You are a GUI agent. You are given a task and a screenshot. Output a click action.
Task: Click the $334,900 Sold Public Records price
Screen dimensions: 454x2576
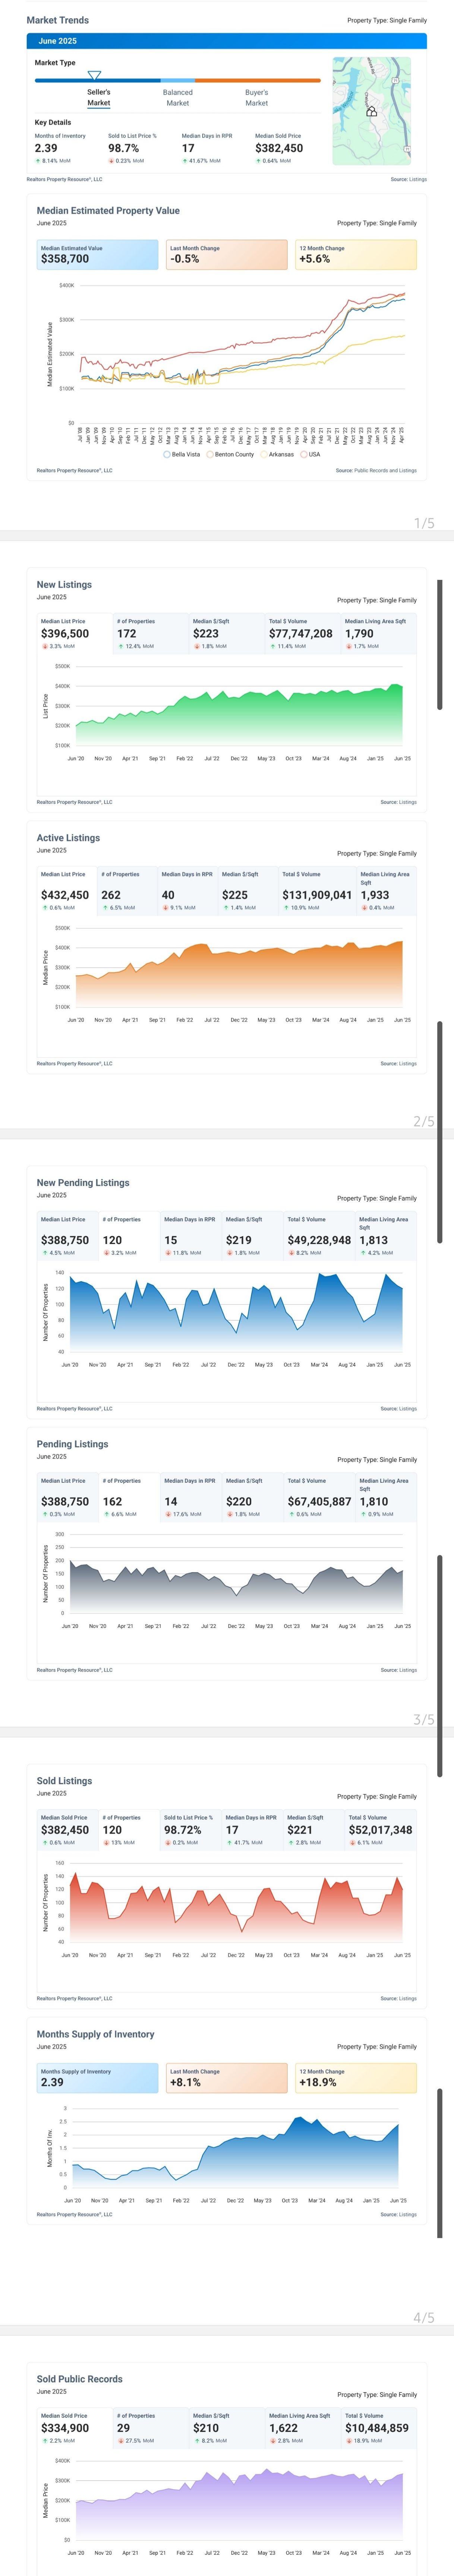65,2428
